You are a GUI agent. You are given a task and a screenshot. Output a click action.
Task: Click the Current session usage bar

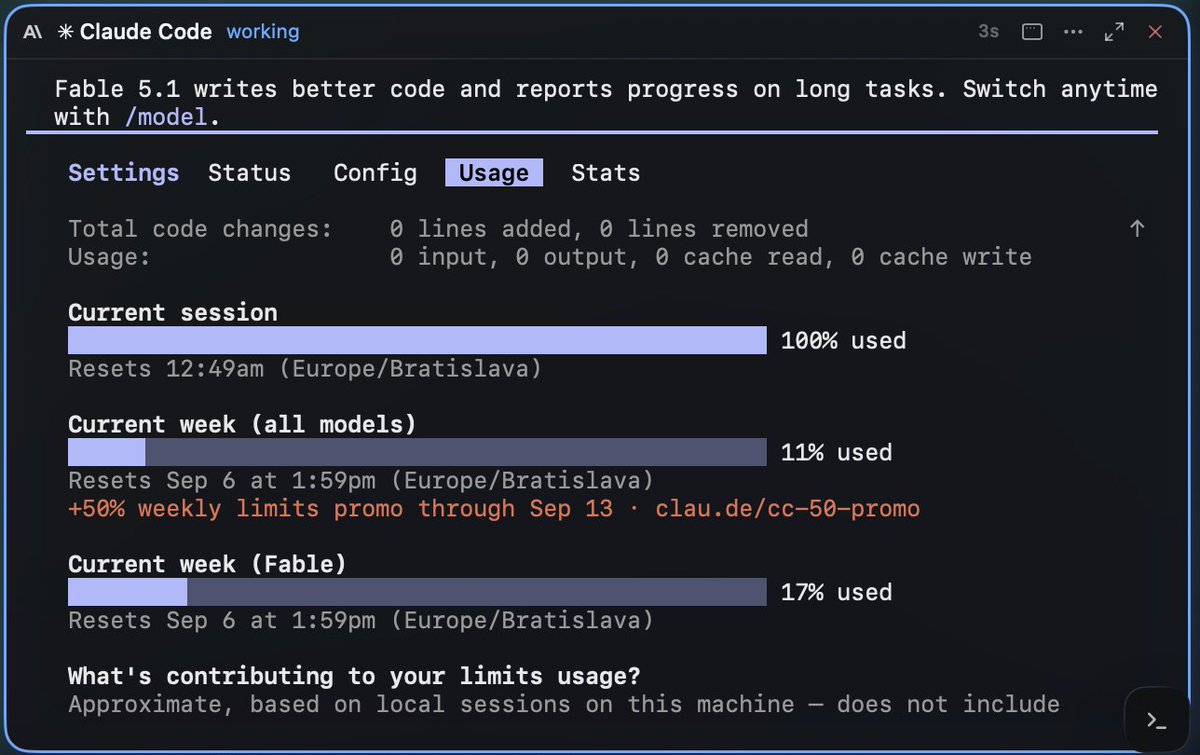coord(417,340)
